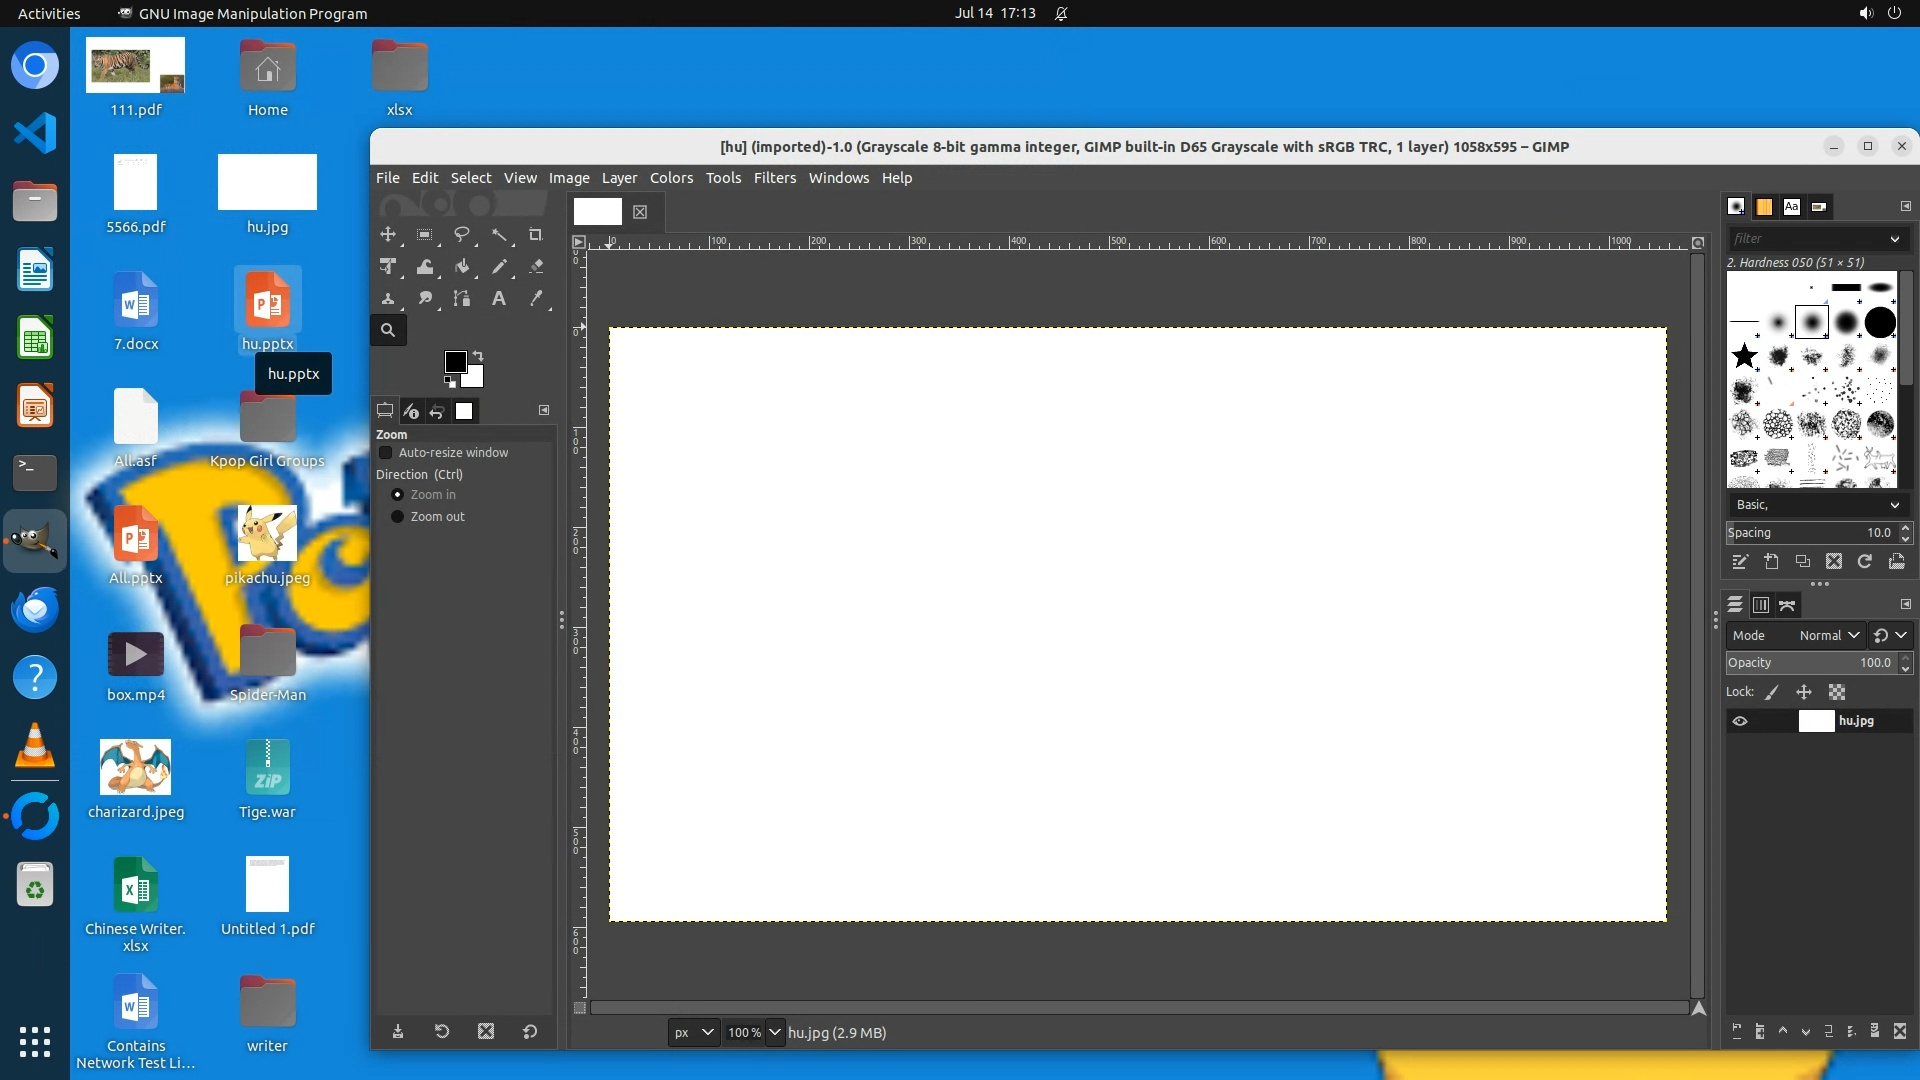
Task: Click the black foreground color swatch
Action: point(454,361)
